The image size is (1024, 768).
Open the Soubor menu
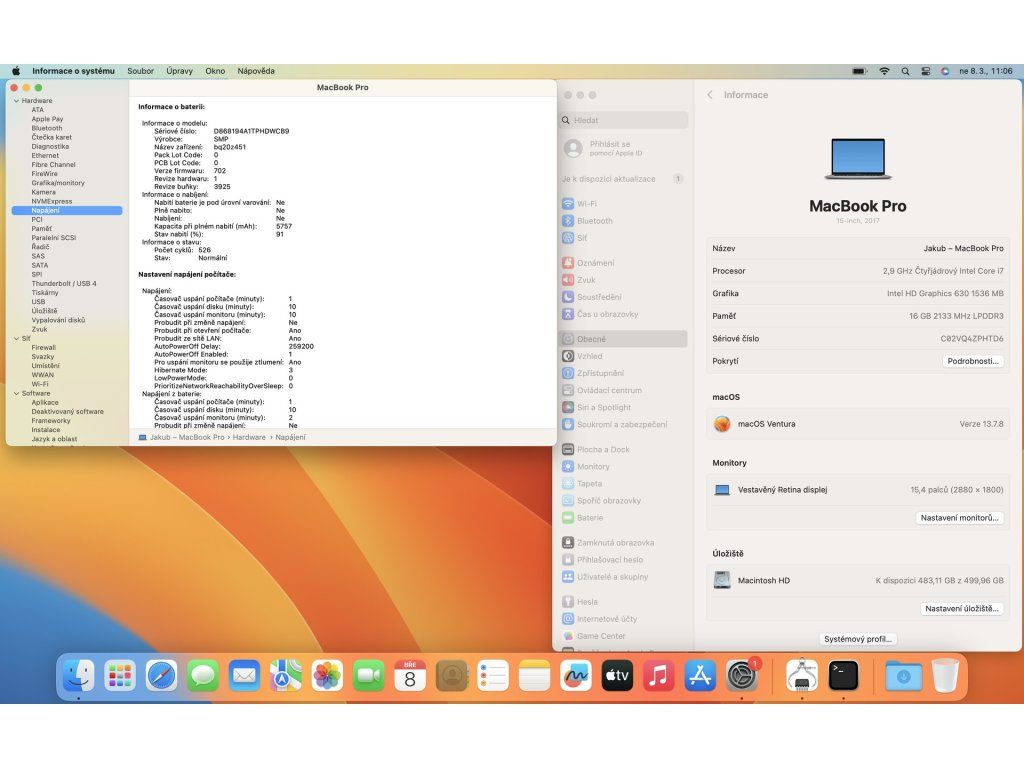140,71
